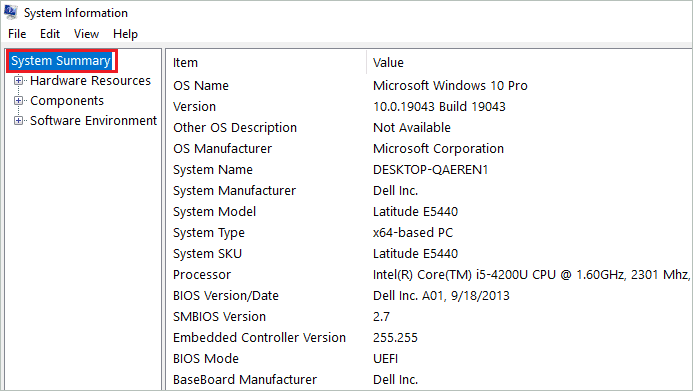Click the Intel Core i5-4200U processor value

click(532, 274)
